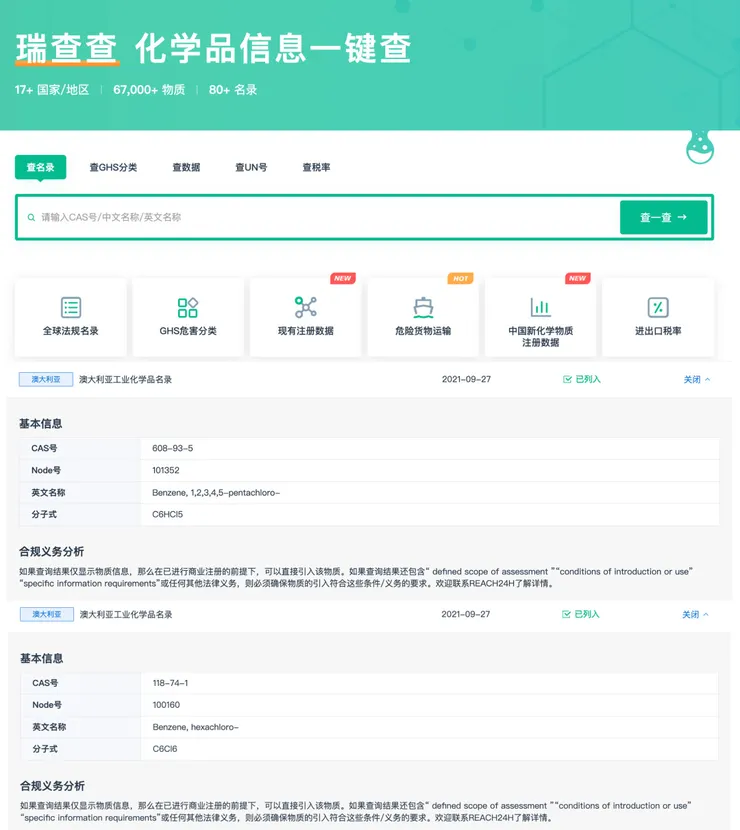Screen dimensions: 740x830
Task: Click the name Benzene, 1,2,3,4,5-pentachloro-
Action: point(216,492)
